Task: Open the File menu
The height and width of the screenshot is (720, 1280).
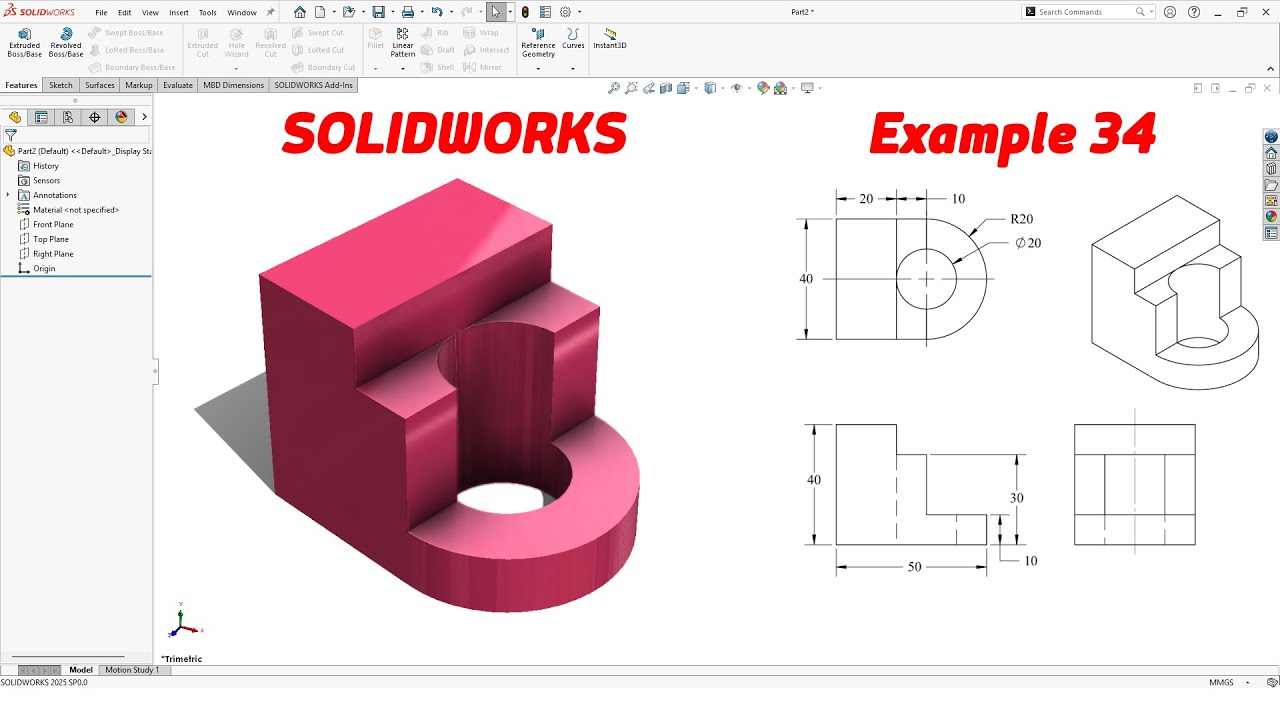Action: click(101, 13)
